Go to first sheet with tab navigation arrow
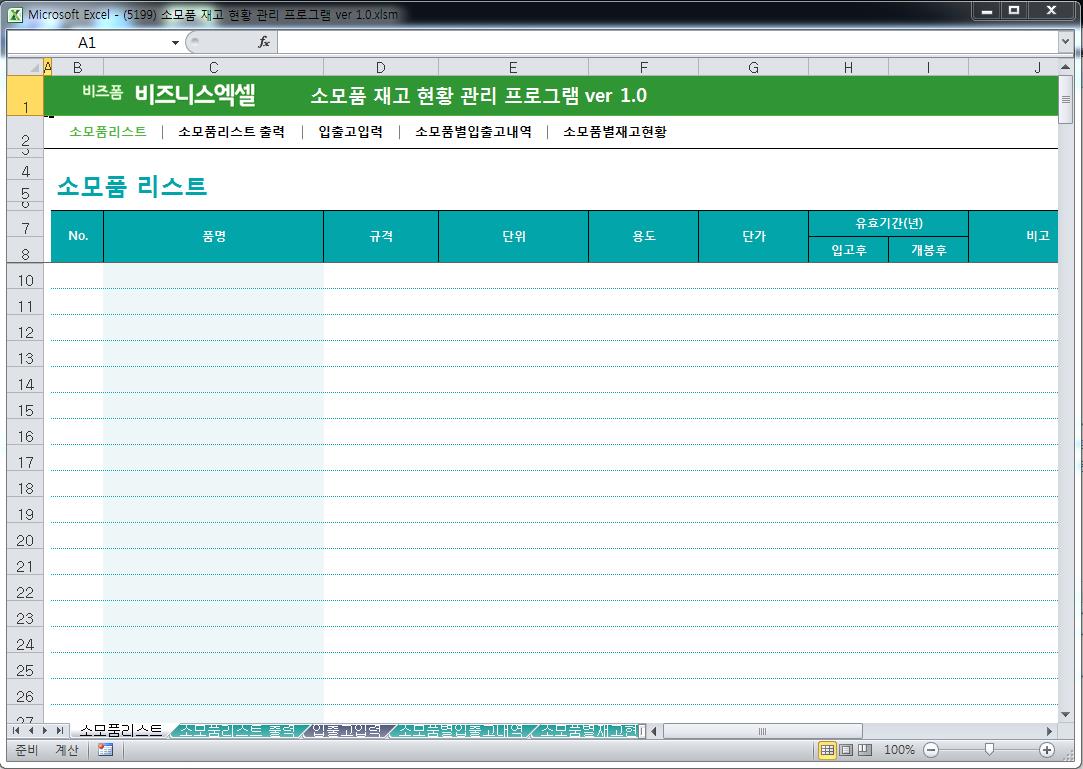 coord(17,731)
